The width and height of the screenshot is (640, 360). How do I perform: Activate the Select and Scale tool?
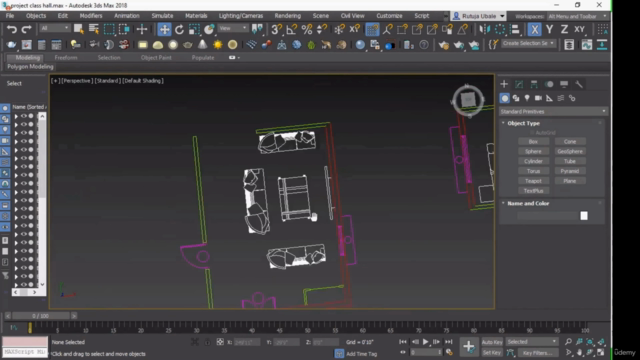pyautogui.click(x=194, y=29)
